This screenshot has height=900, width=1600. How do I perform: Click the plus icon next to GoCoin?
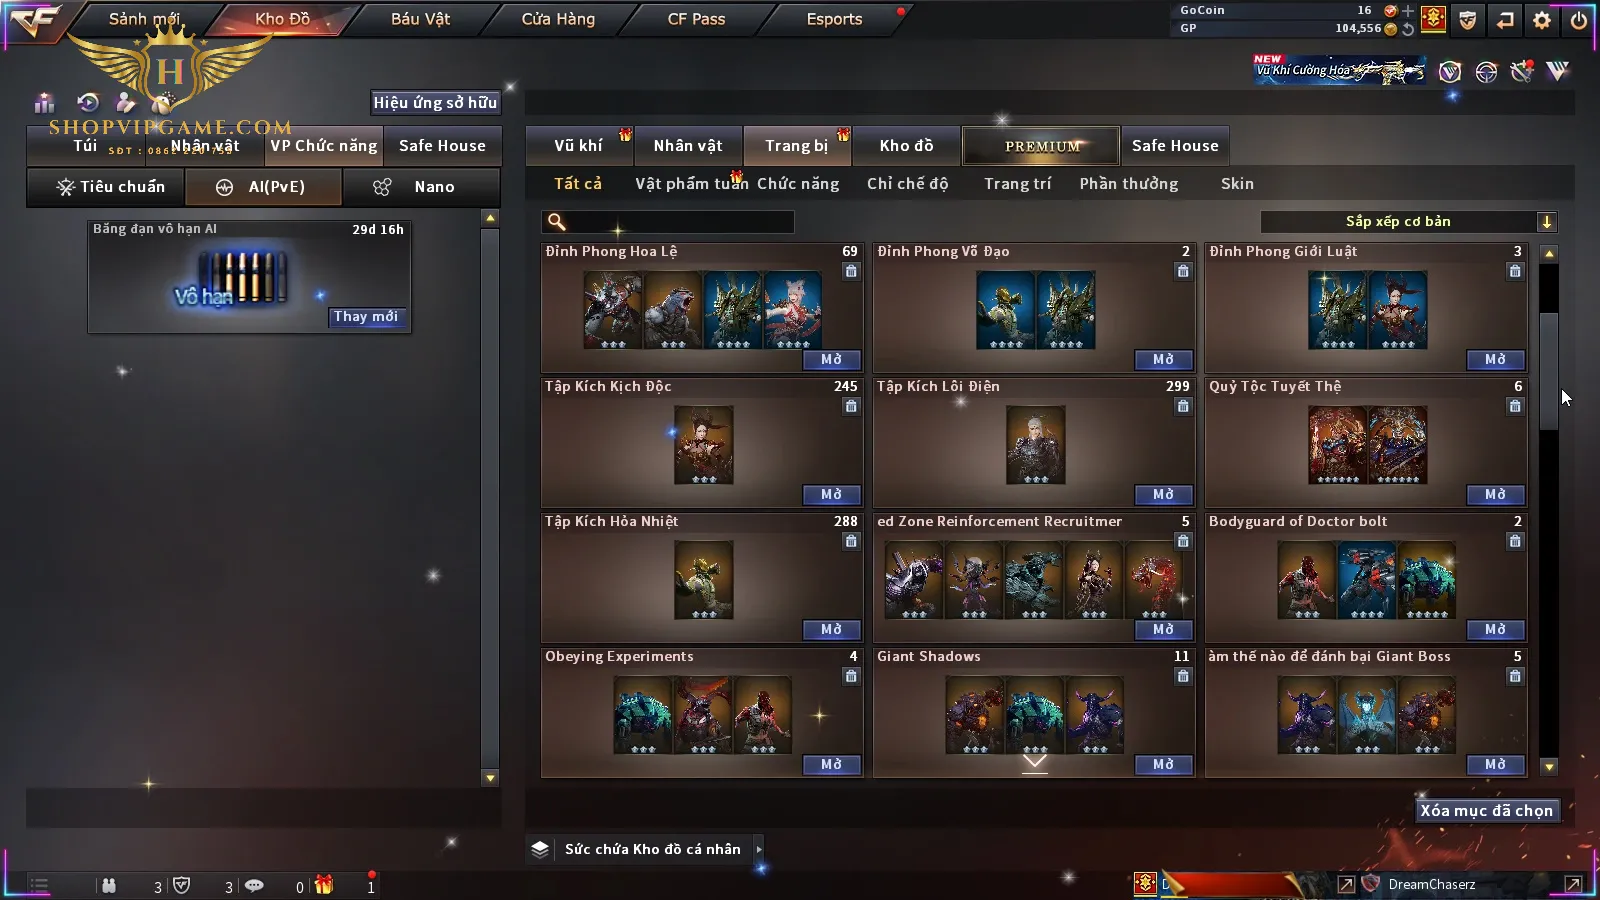click(x=1408, y=11)
